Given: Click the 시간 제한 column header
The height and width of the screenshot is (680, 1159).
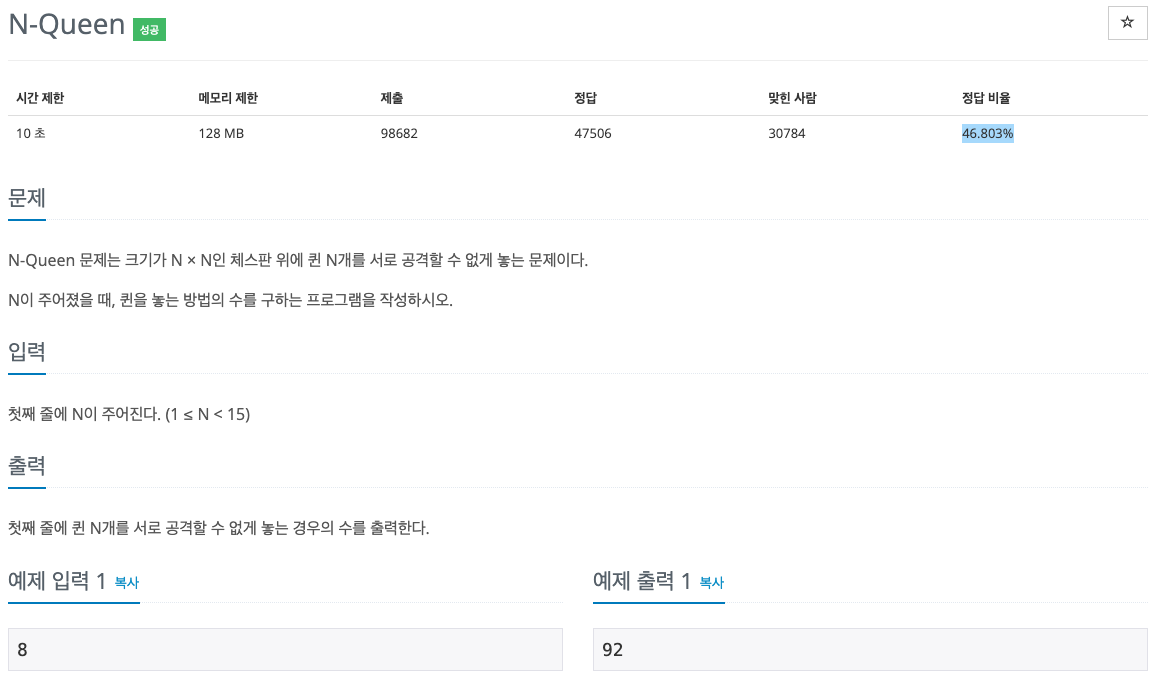Looking at the screenshot, I should [x=40, y=98].
